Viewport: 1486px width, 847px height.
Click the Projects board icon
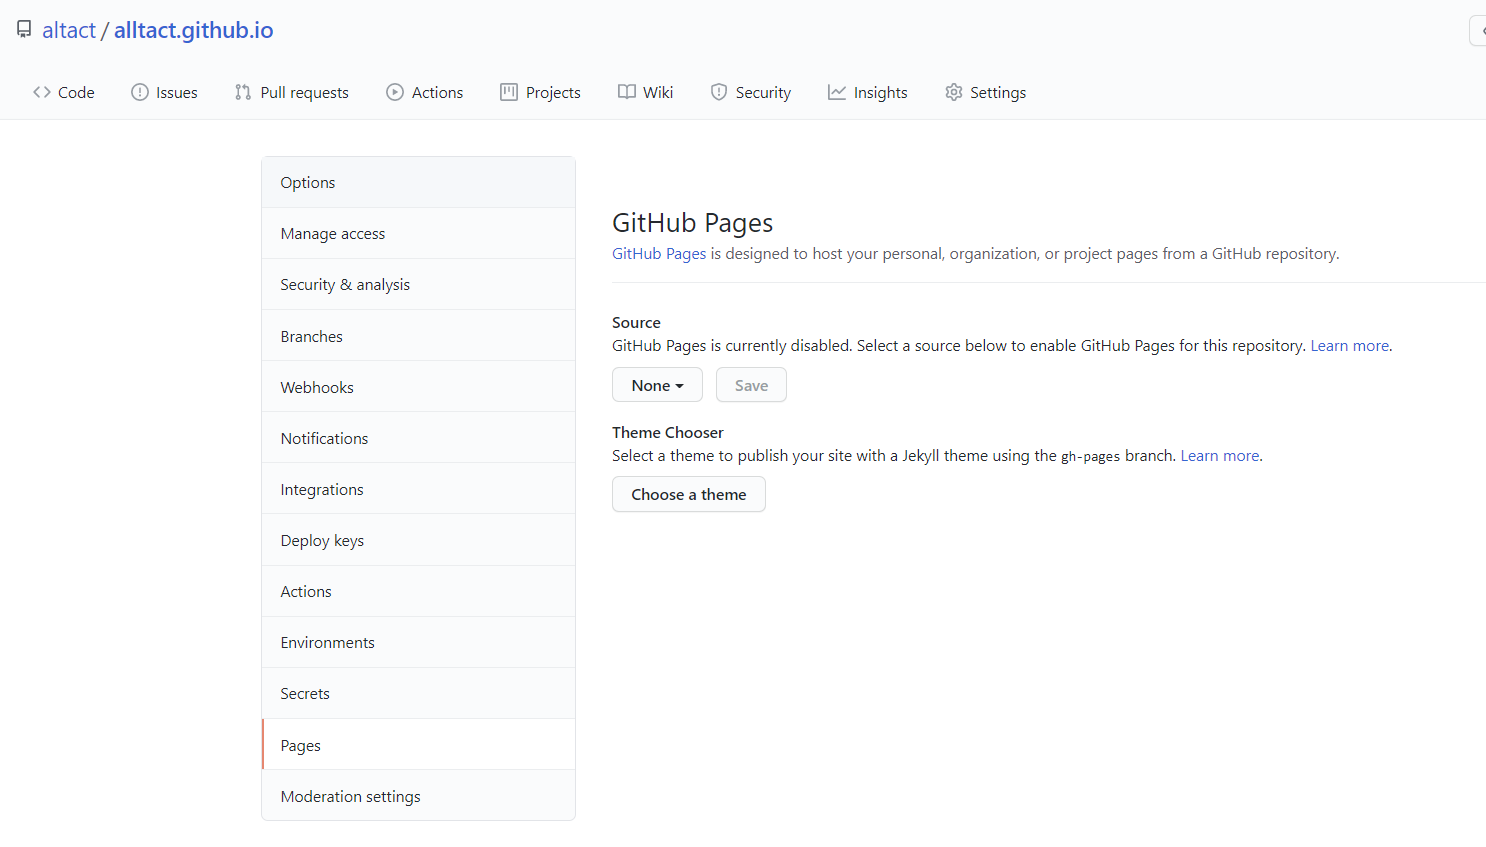(509, 92)
